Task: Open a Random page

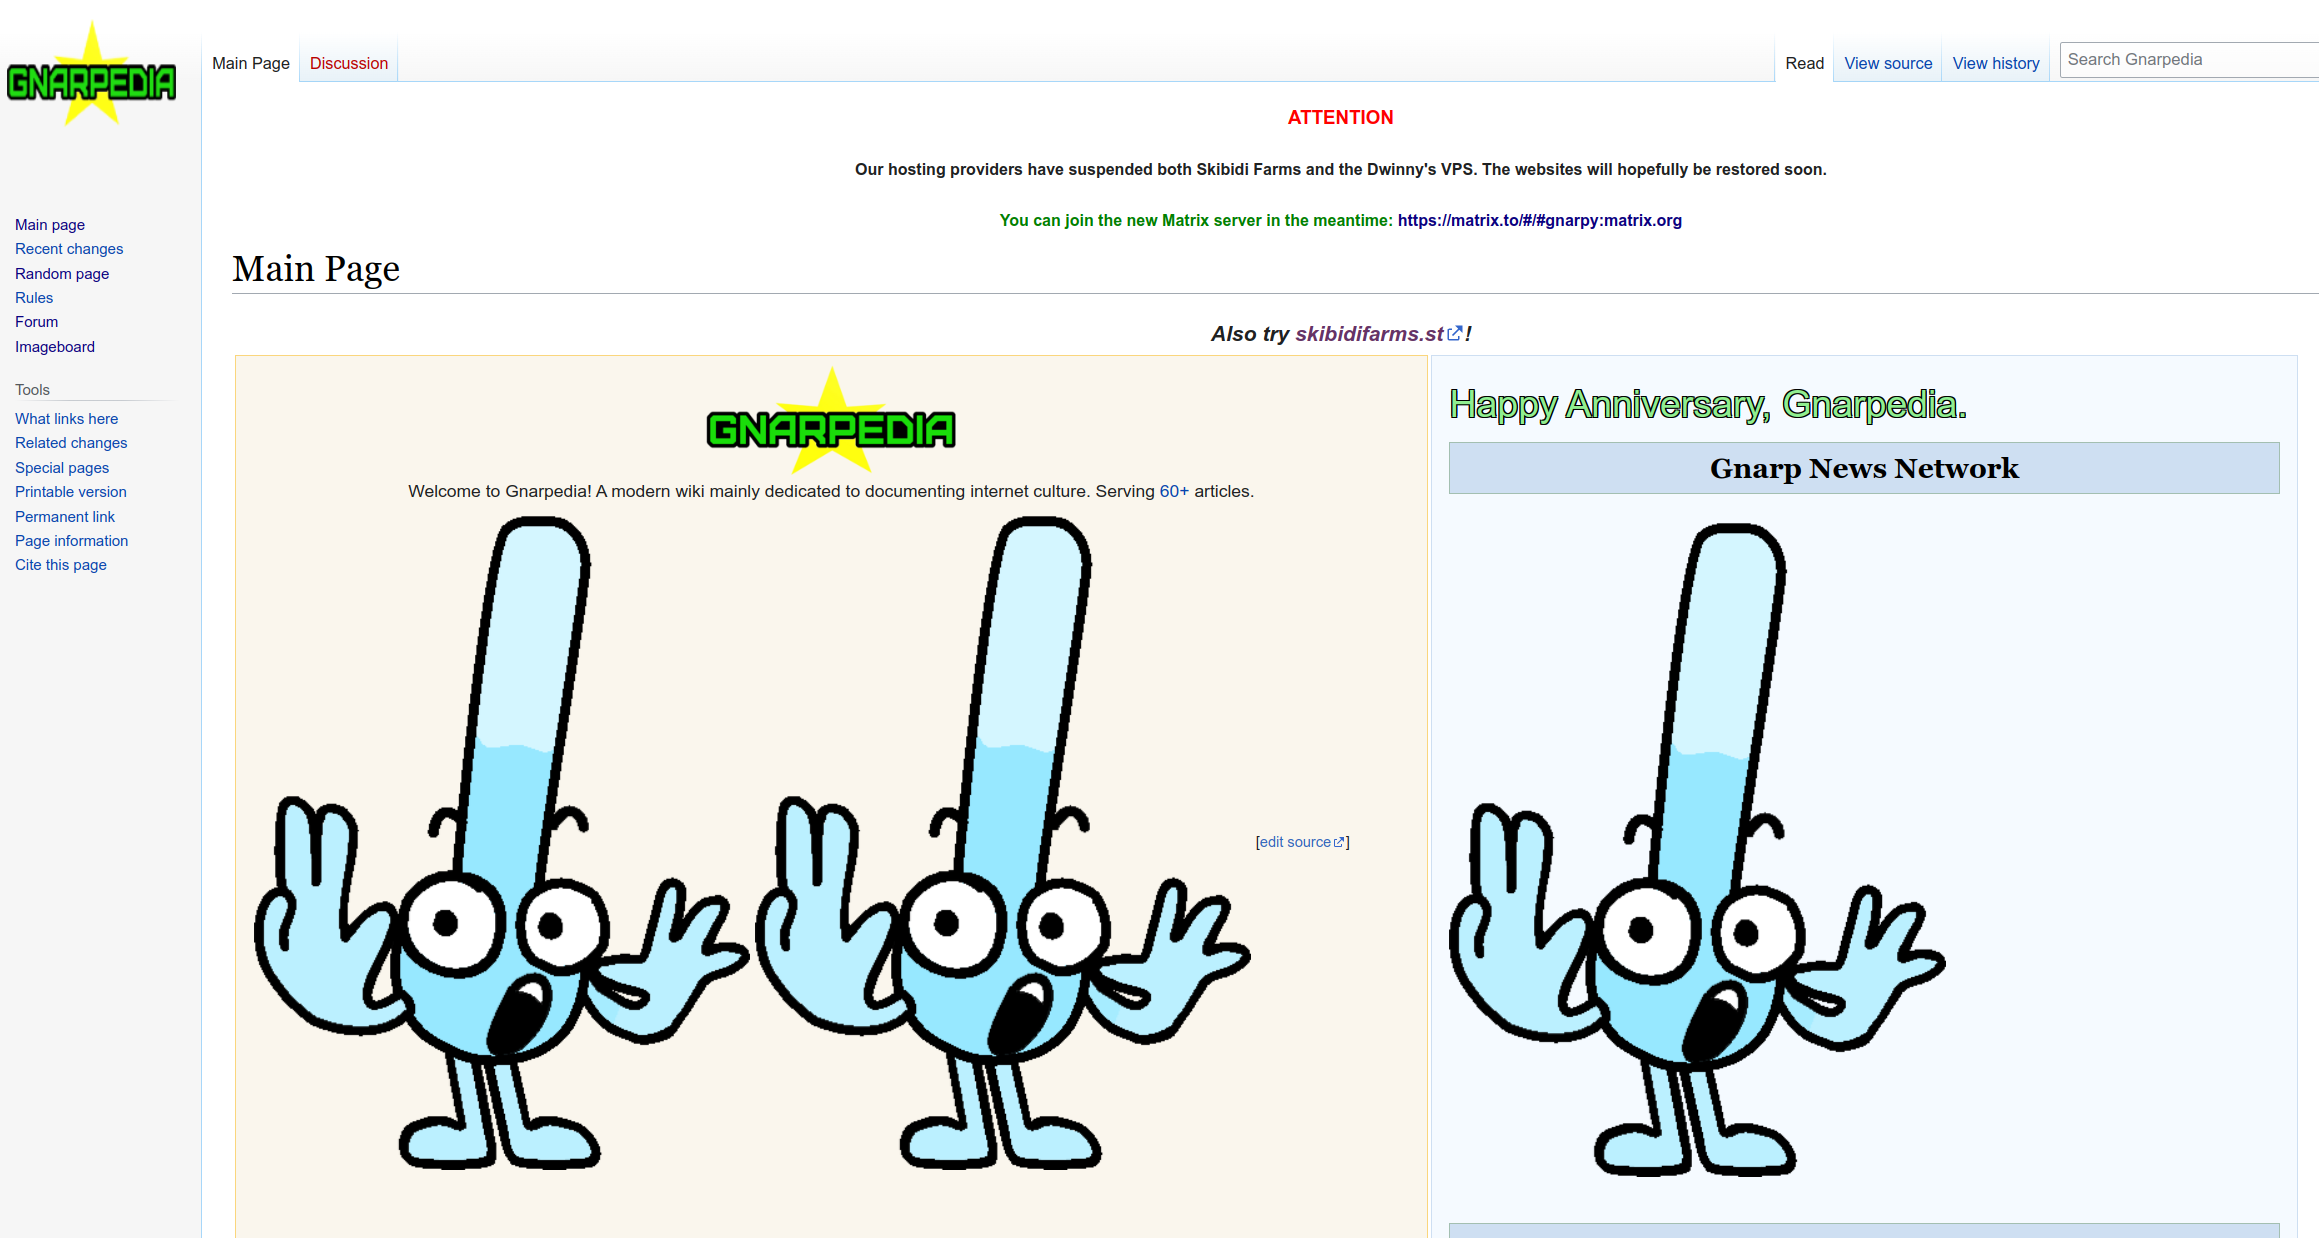Action: tap(62, 274)
